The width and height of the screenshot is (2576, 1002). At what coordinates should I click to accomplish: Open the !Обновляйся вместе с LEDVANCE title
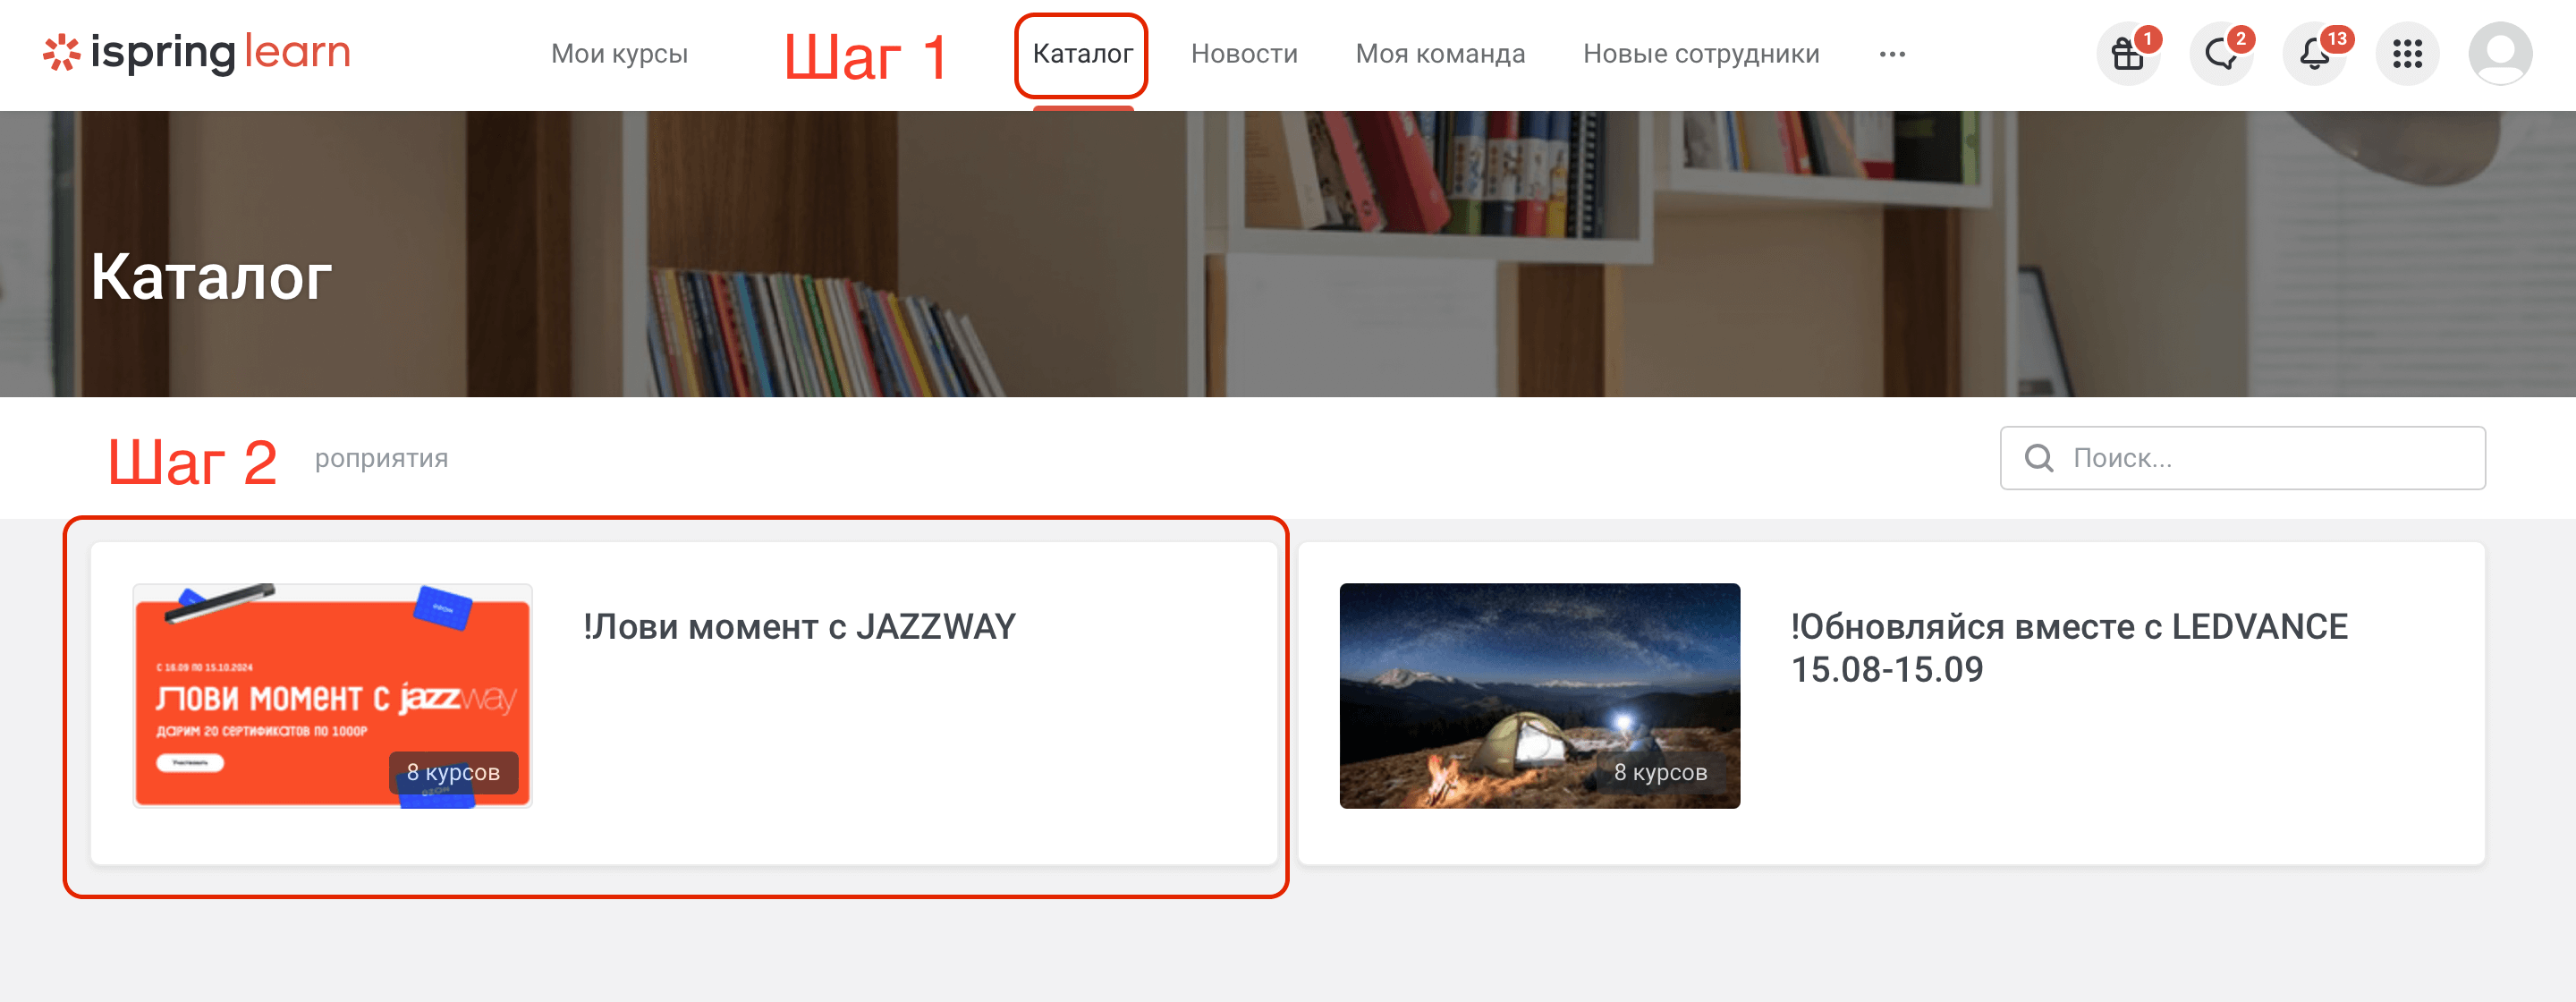tap(2069, 648)
